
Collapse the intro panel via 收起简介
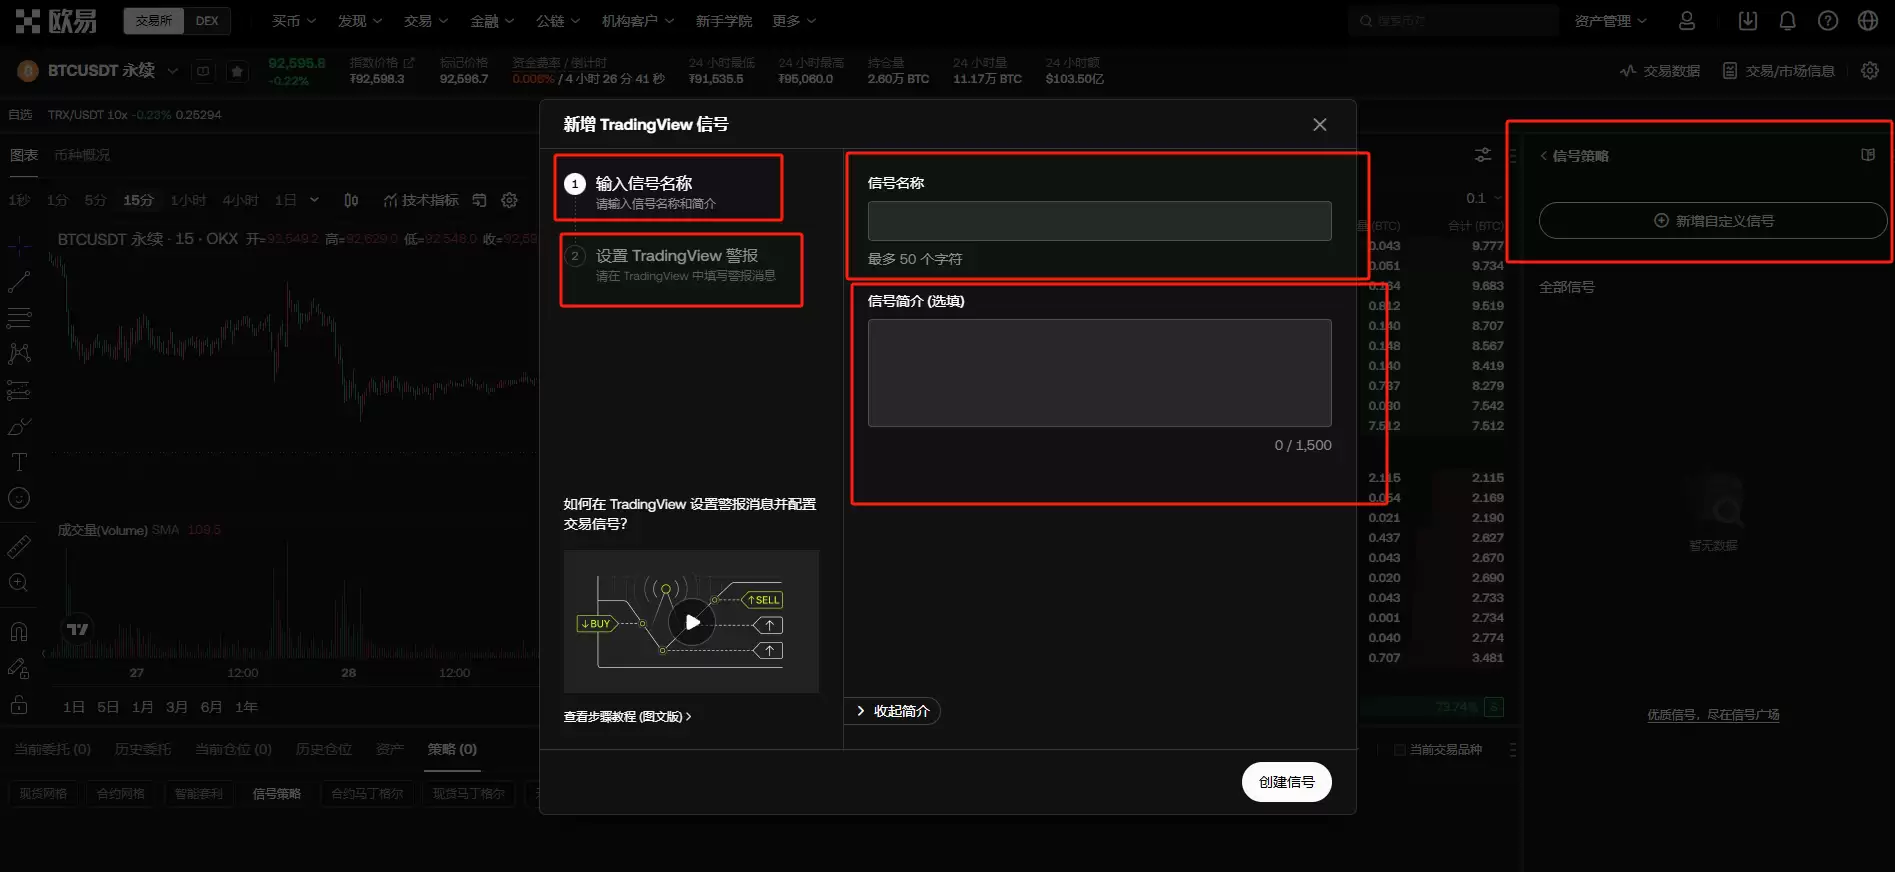coord(892,711)
